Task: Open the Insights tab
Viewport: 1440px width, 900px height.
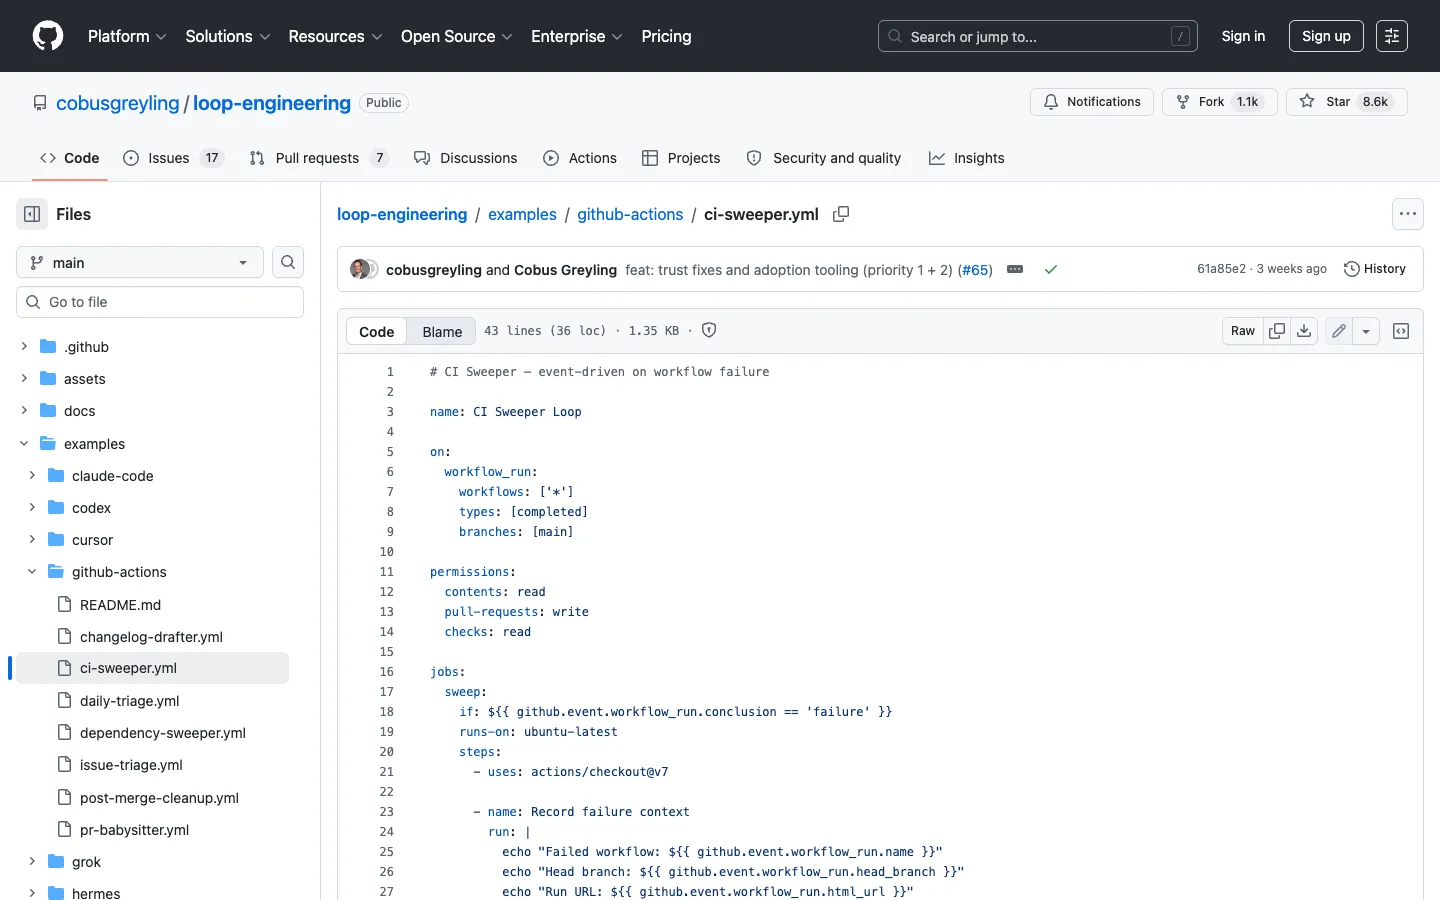Action: click(967, 158)
